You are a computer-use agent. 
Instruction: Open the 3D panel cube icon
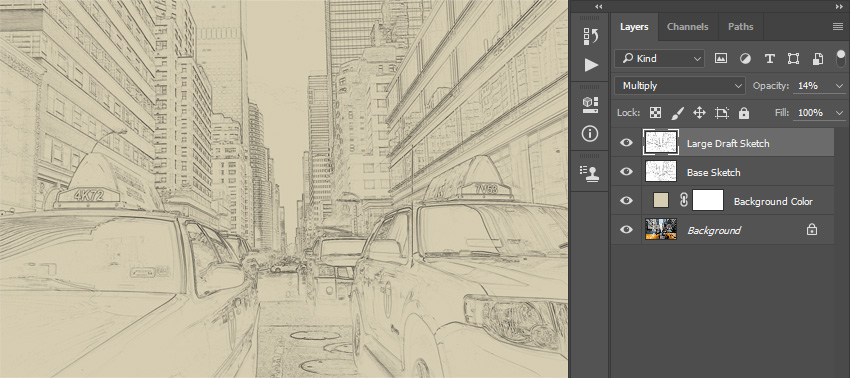coord(590,104)
